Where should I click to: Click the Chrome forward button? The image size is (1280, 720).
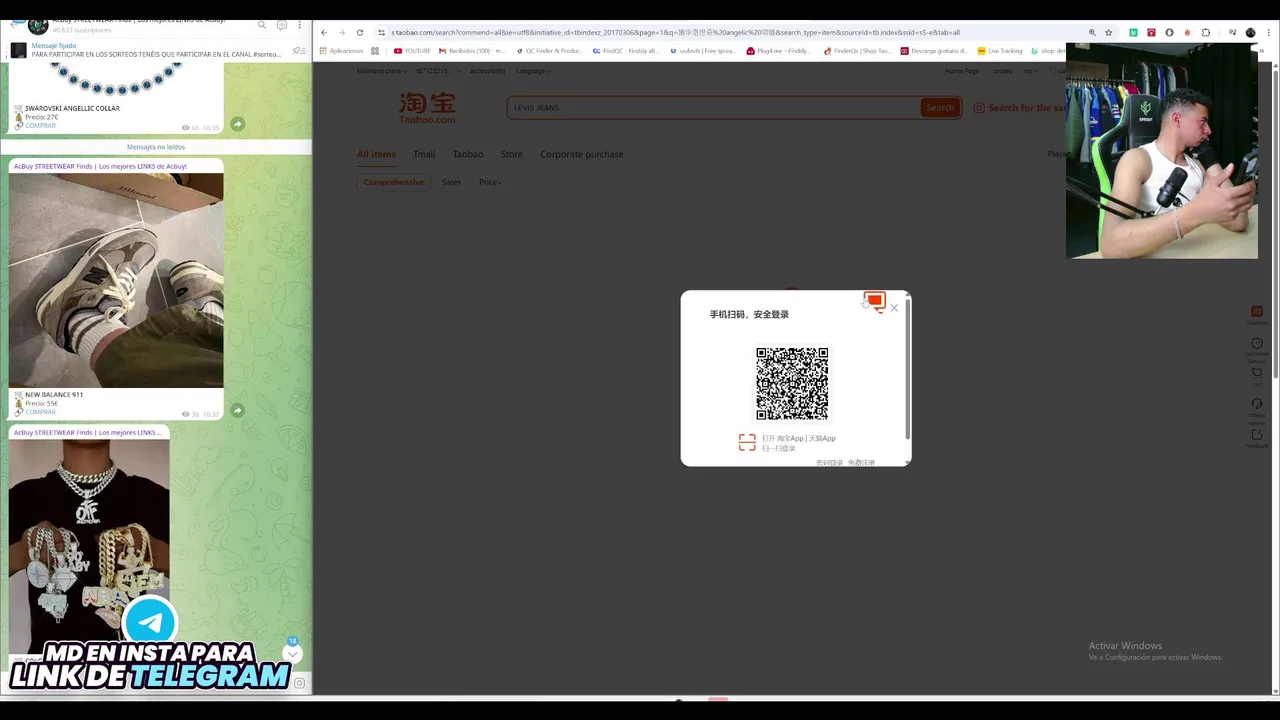(x=341, y=32)
